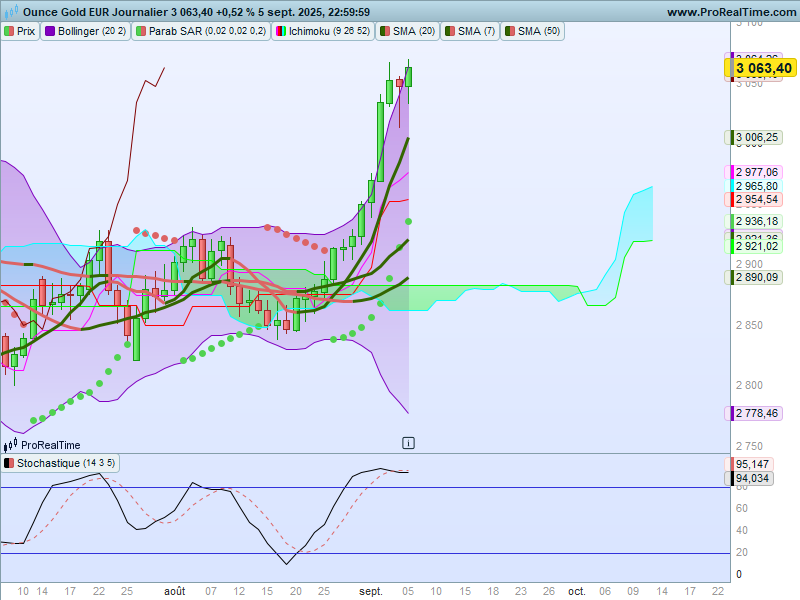
Task: Click the www.ProRealTime.com link
Action: click(730, 12)
